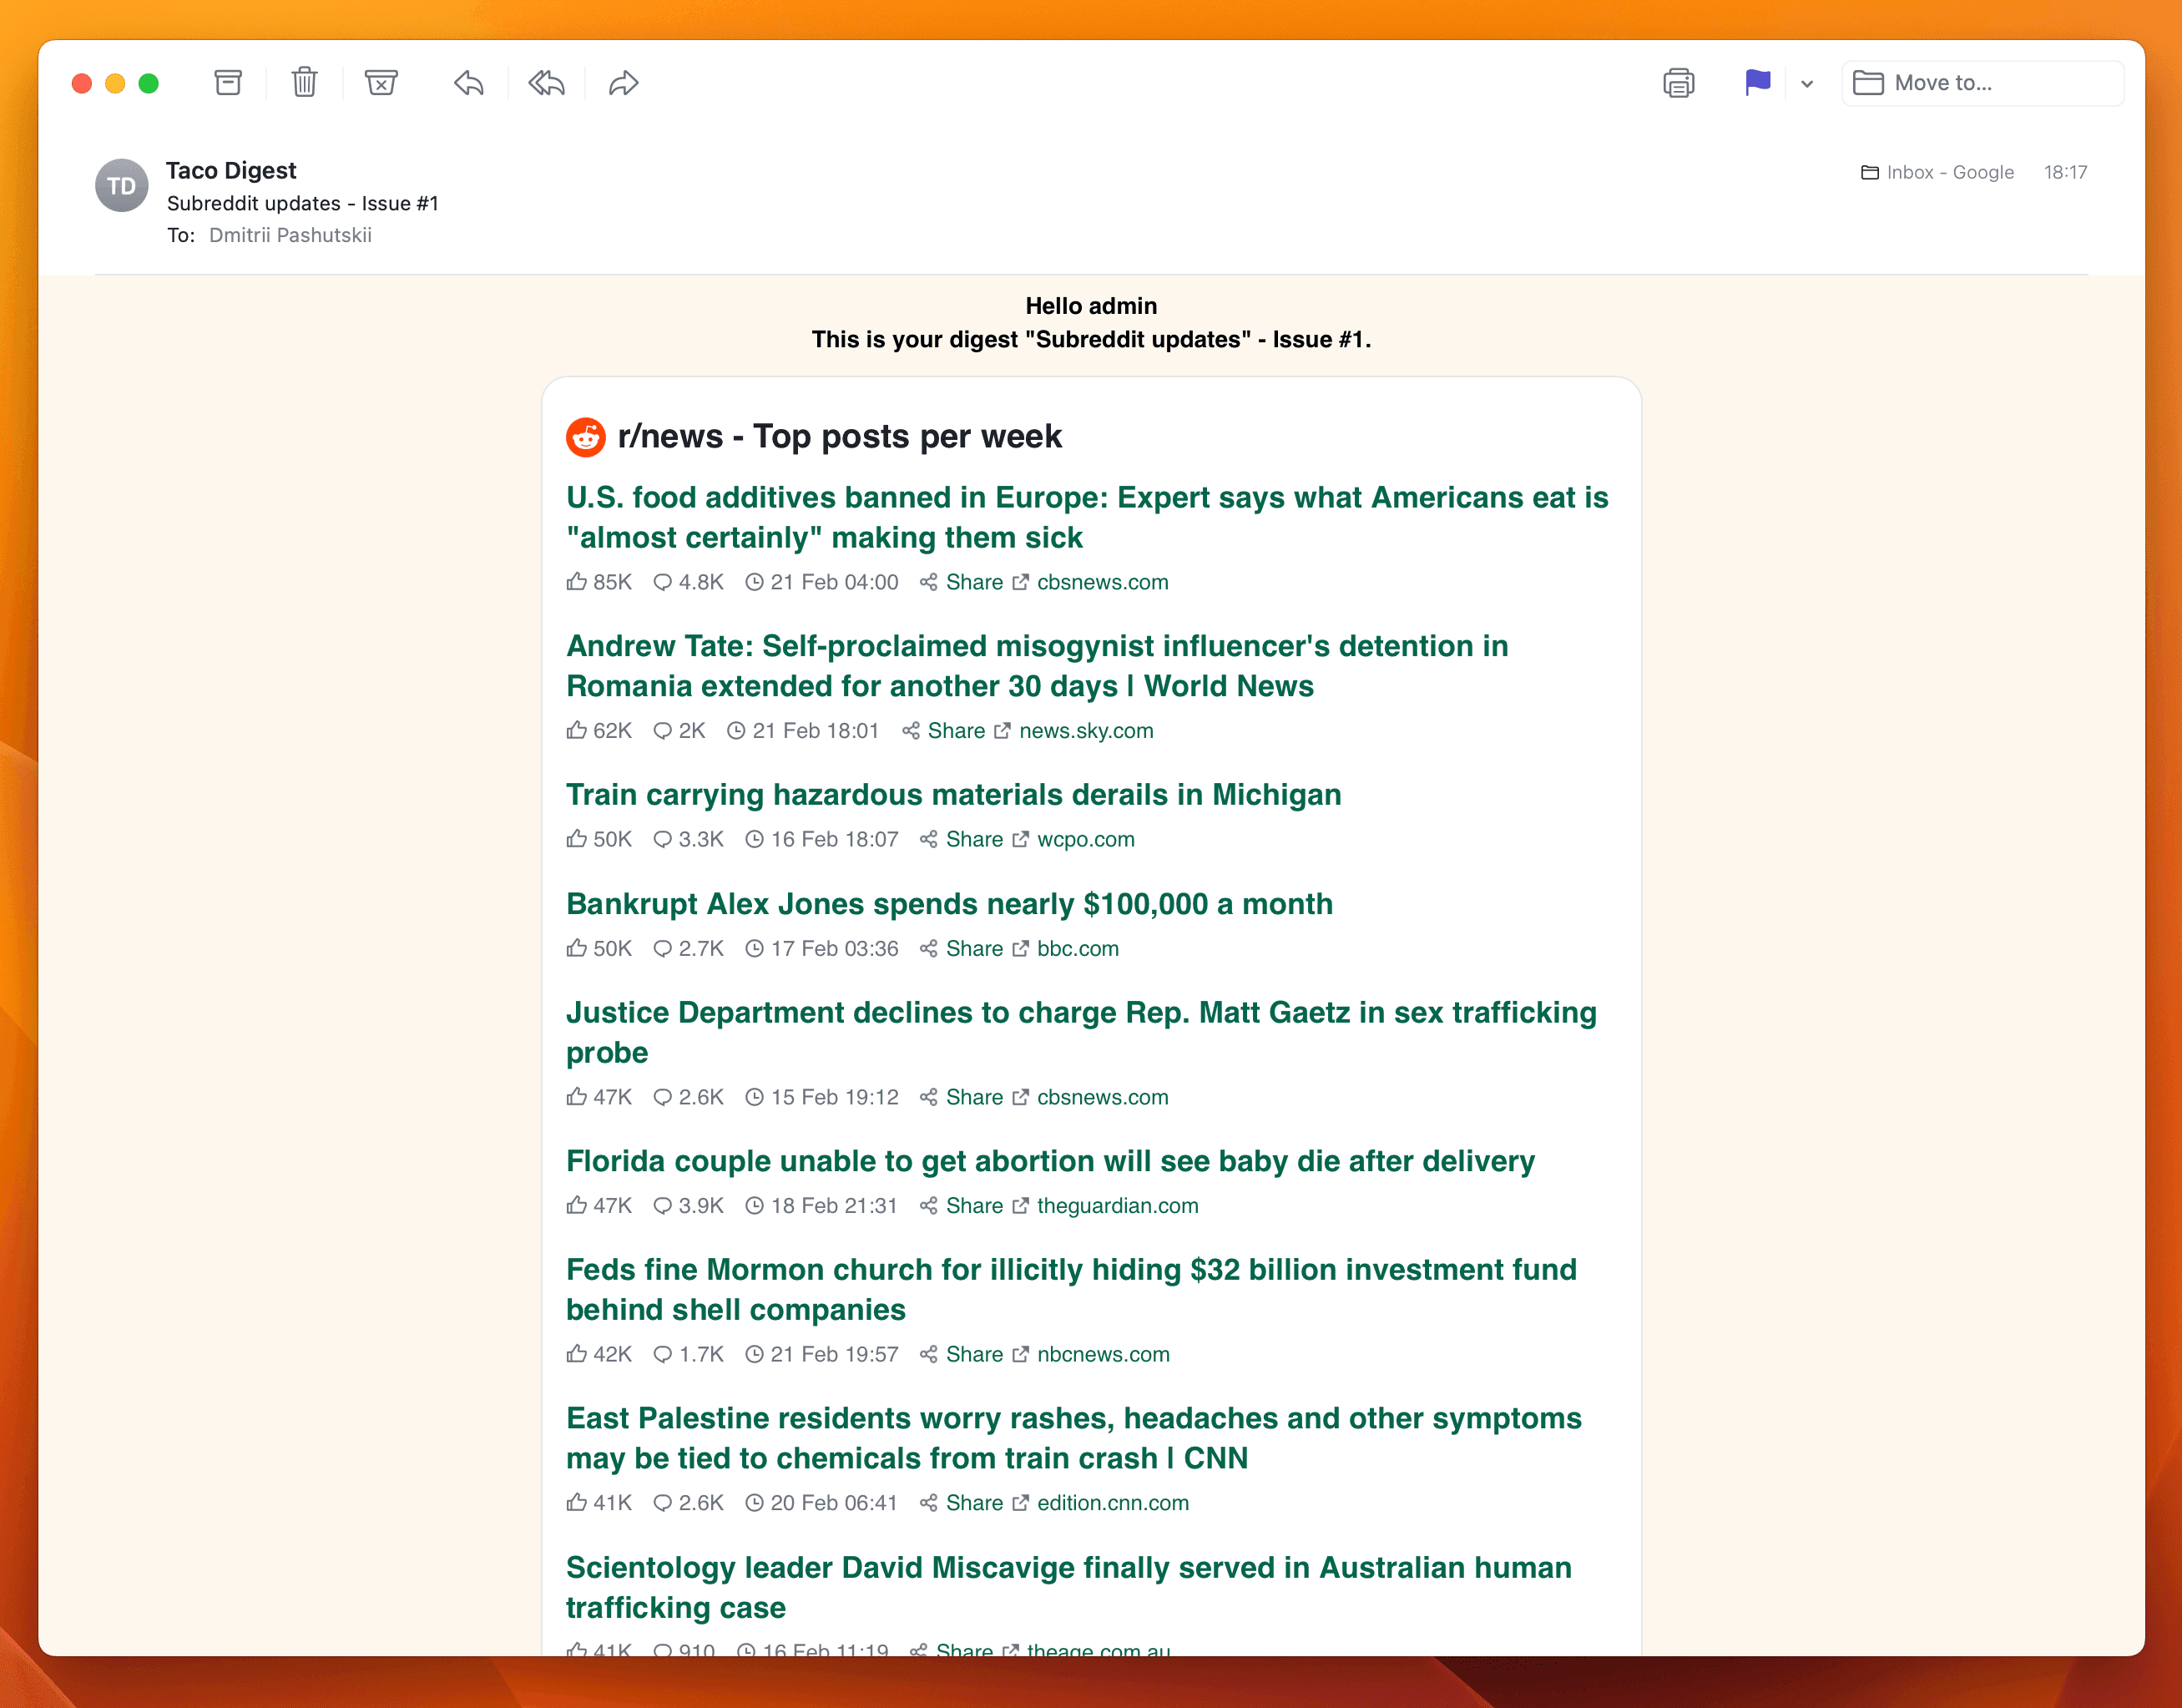Image resolution: width=2182 pixels, height=1708 pixels.
Task: Print the message with the printer icon
Action: (x=1678, y=83)
